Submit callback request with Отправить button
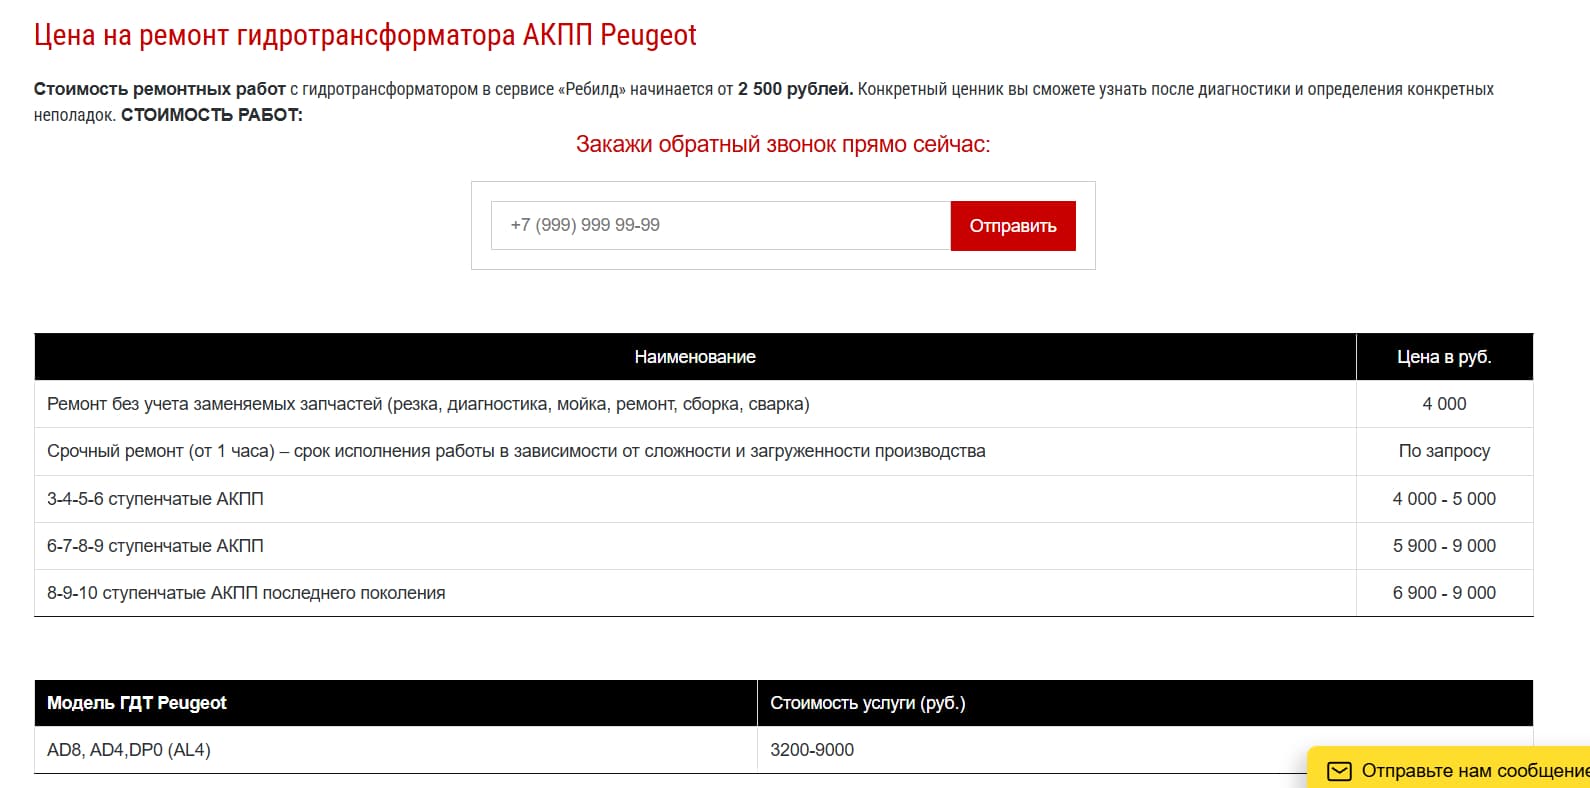The width and height of the screenshot is (1590, 788). (1013, 225)
